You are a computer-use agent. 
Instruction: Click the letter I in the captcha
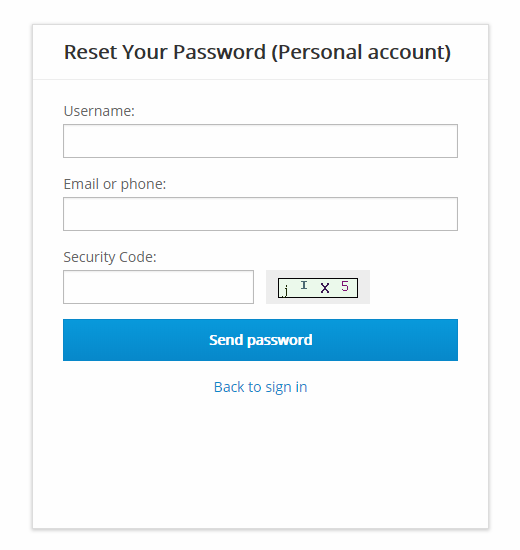304,285
